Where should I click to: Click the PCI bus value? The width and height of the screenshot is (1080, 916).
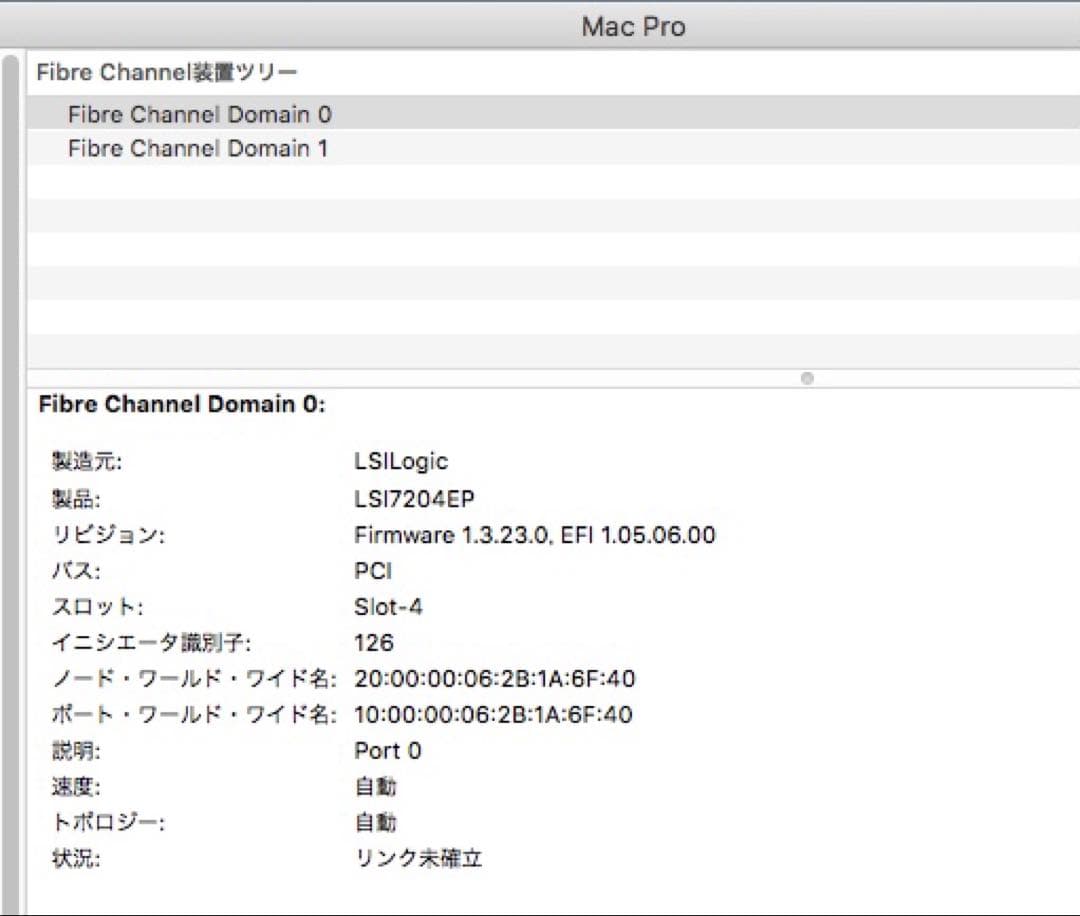(370, 571)
